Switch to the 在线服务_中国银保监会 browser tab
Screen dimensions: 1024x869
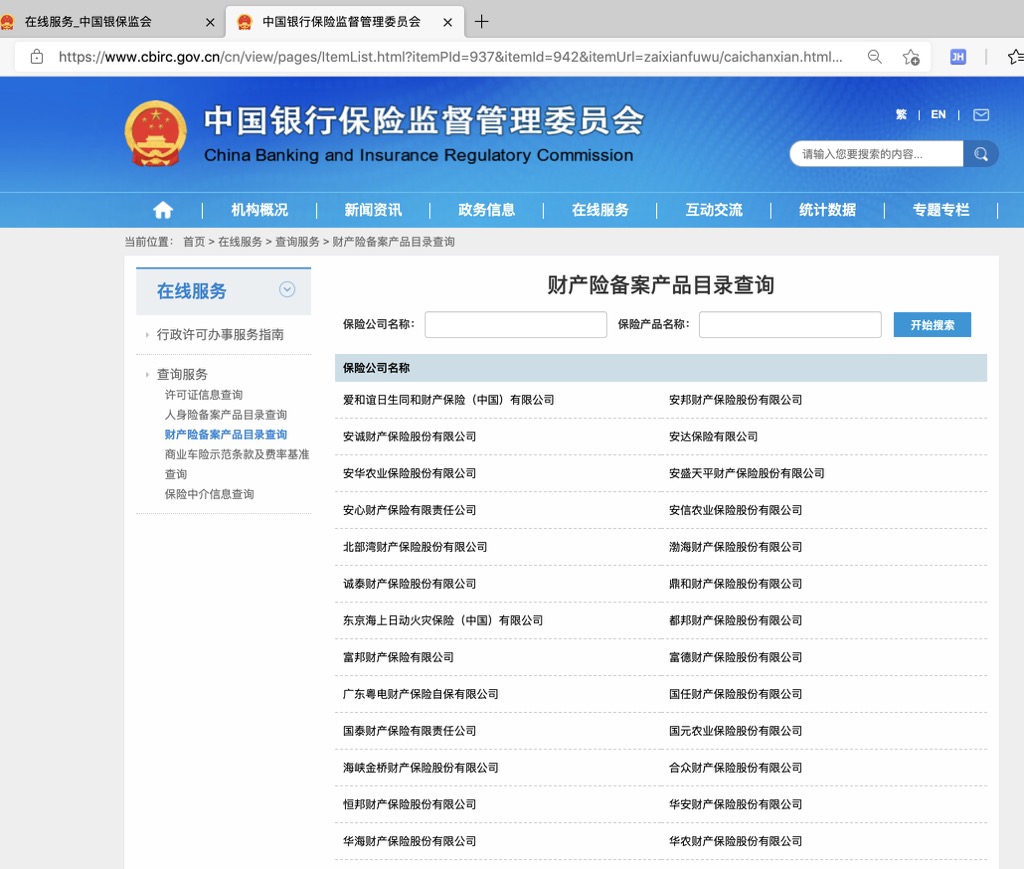[x=88, y=22]
